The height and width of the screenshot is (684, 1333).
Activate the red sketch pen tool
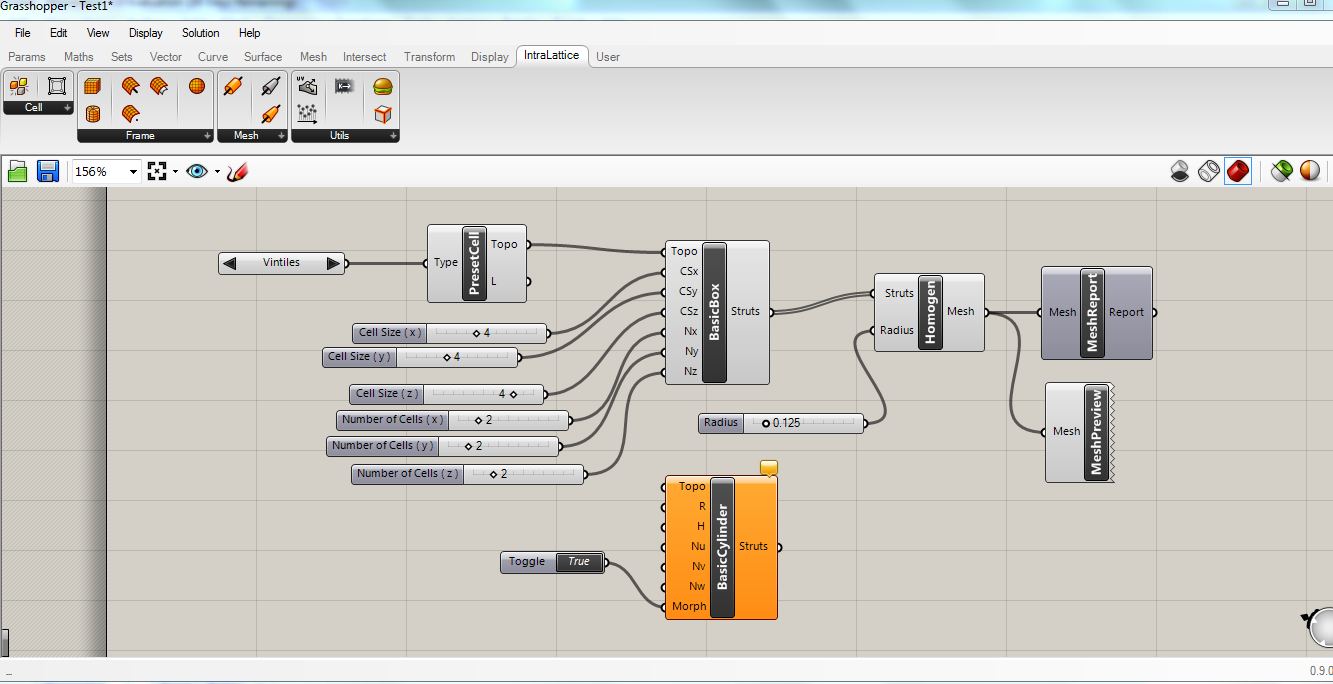tap(237, 172)
